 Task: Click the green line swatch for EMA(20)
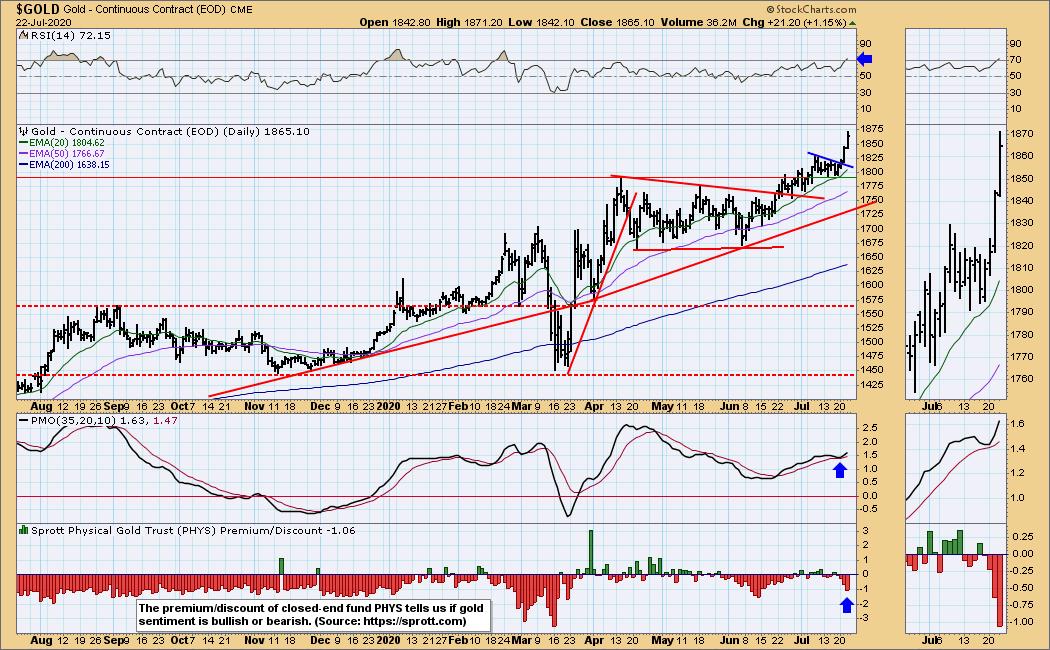(x=23, y=143)
